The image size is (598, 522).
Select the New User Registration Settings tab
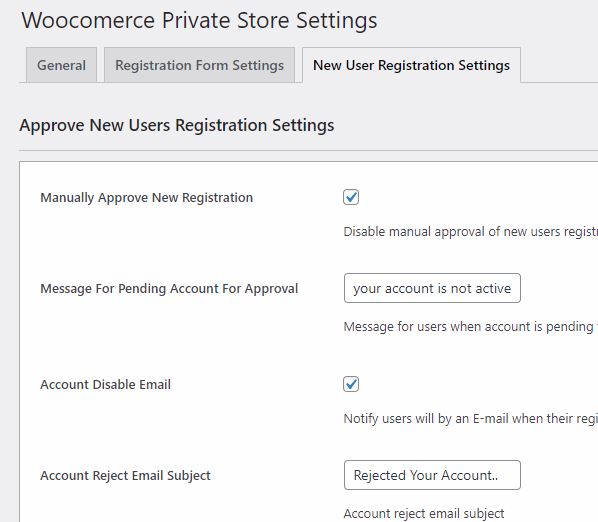pyautogui.click(x=412, y=65)
